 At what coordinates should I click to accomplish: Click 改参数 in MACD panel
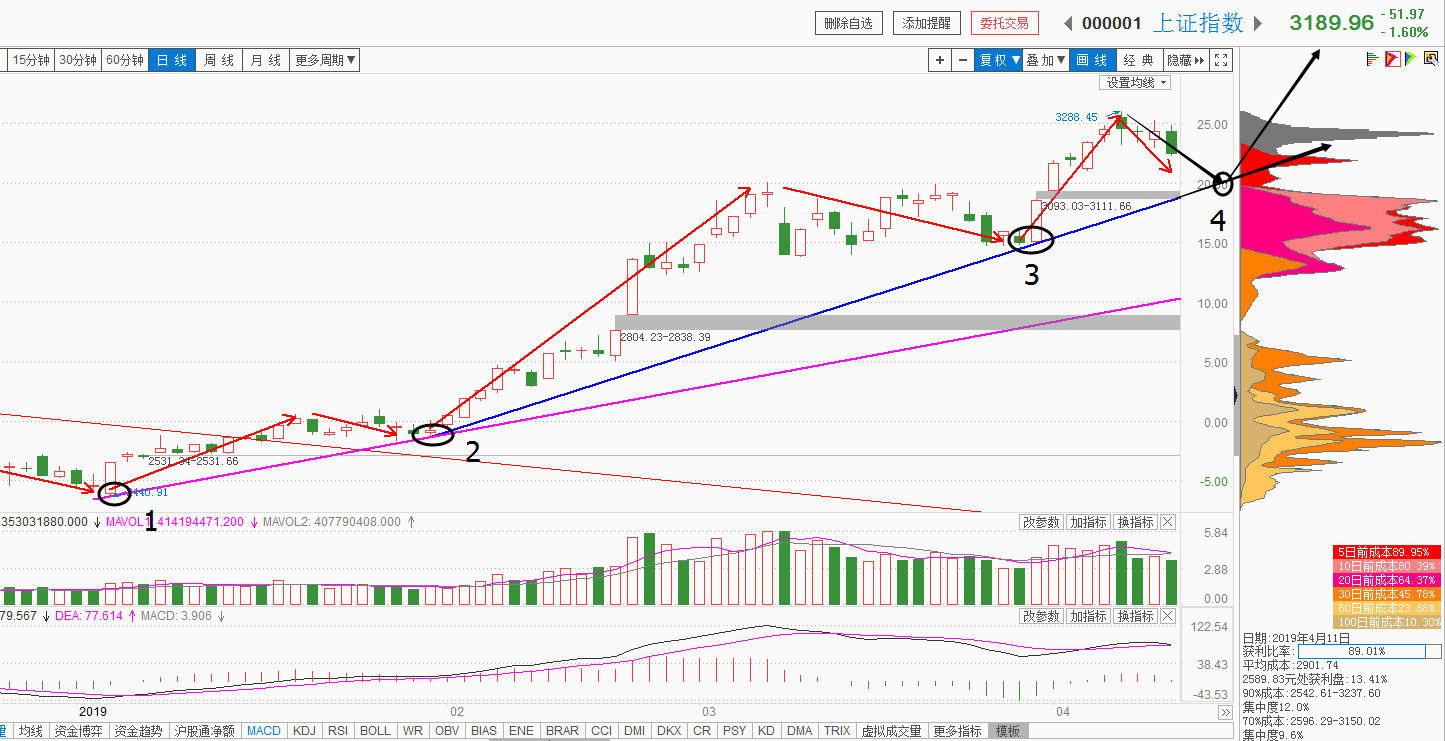[1041, 616]
